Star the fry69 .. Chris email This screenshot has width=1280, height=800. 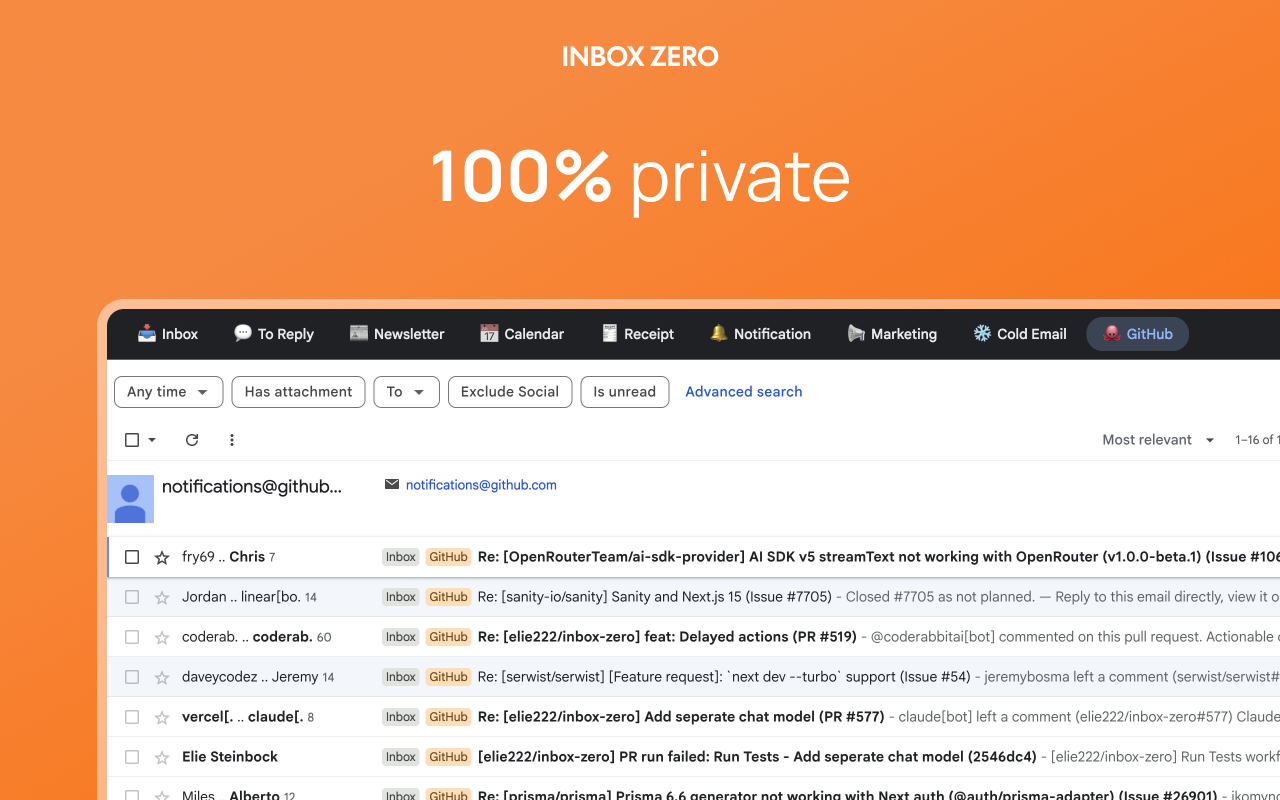(162, 557)
